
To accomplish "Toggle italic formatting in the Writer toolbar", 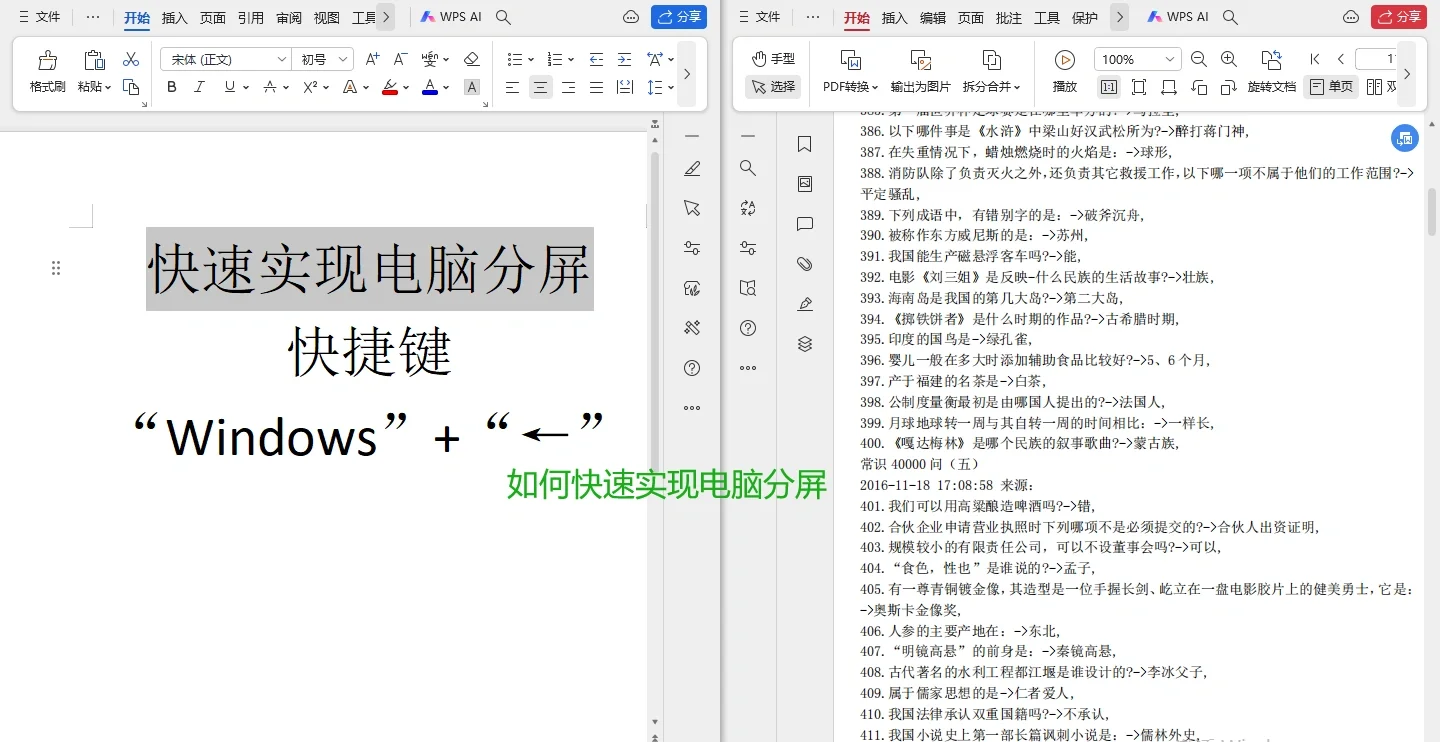I will pos(199,87).
